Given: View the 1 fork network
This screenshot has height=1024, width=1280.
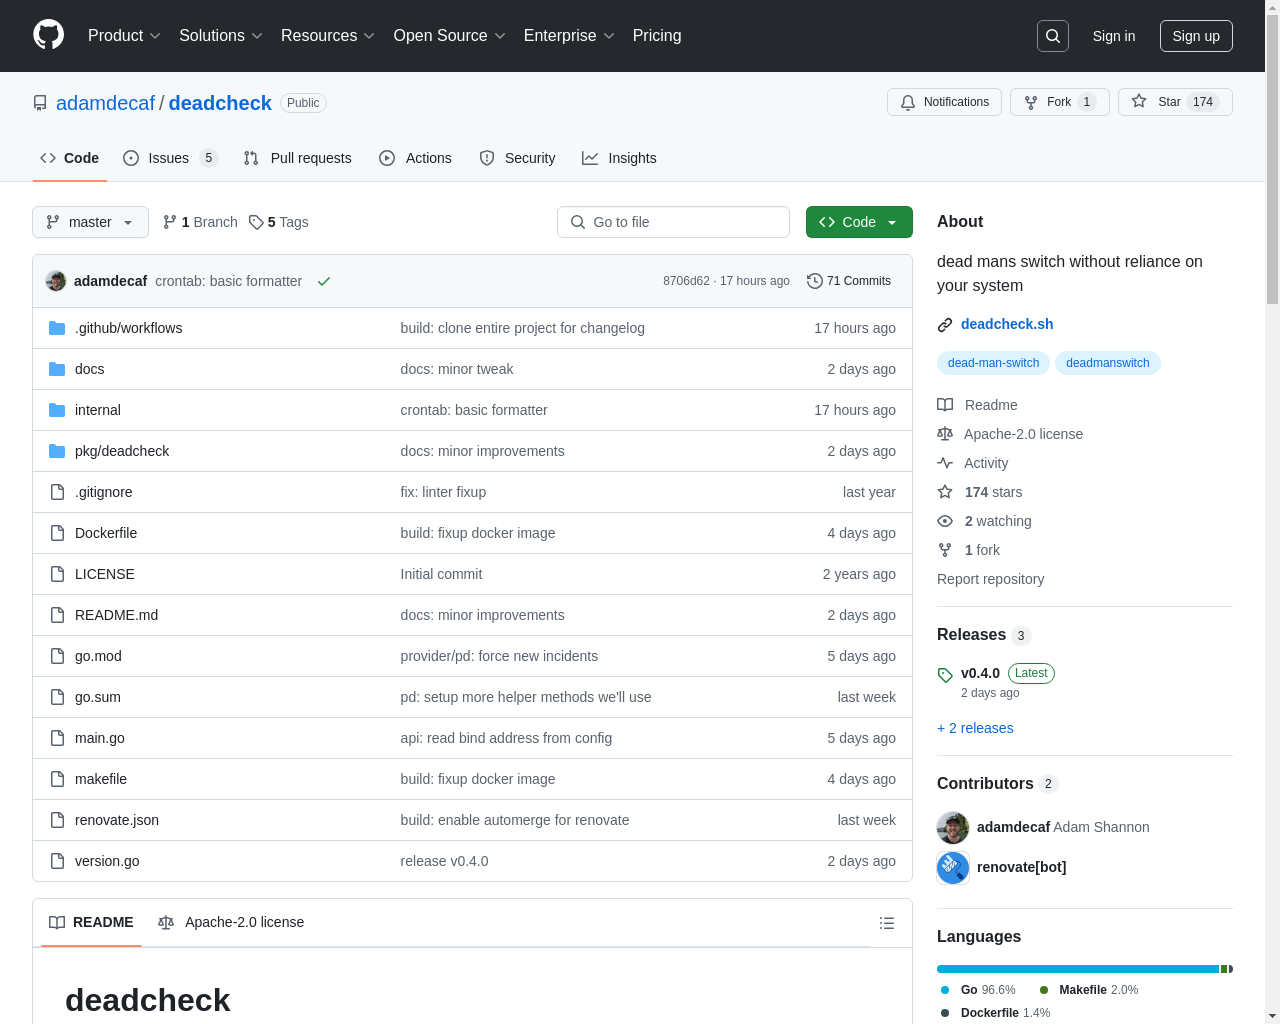Looking at the screenshot, I should pos(969,550).
